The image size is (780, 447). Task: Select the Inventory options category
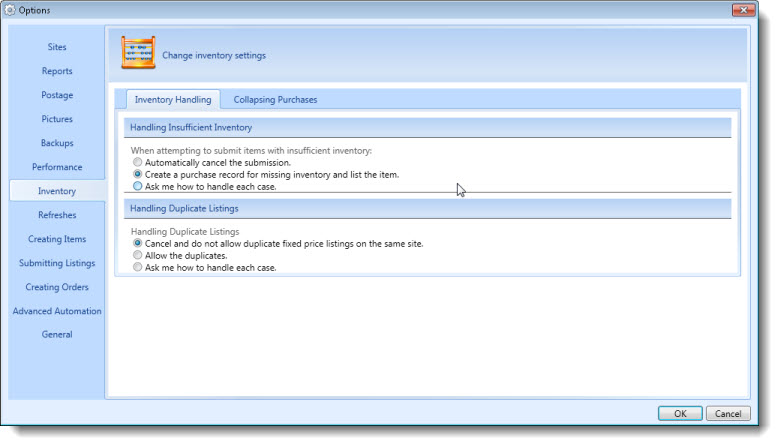[57, 191]
